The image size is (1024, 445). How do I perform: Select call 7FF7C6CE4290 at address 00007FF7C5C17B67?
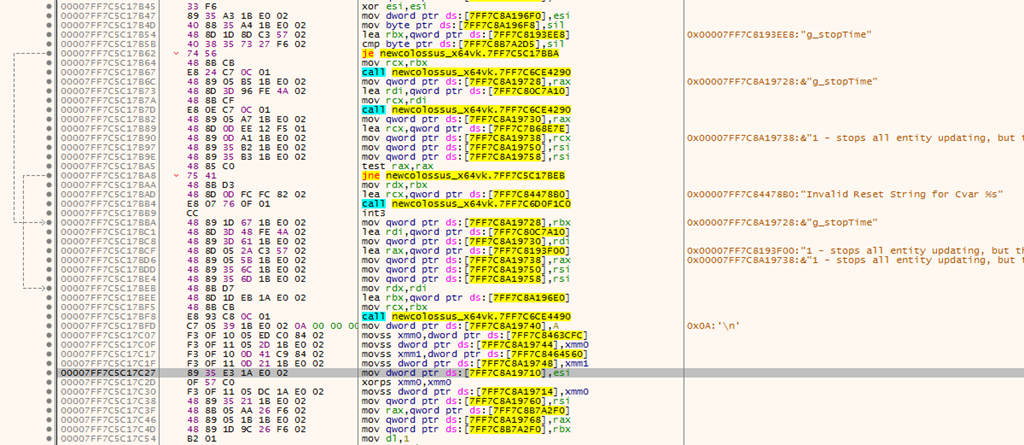[466, 72]
